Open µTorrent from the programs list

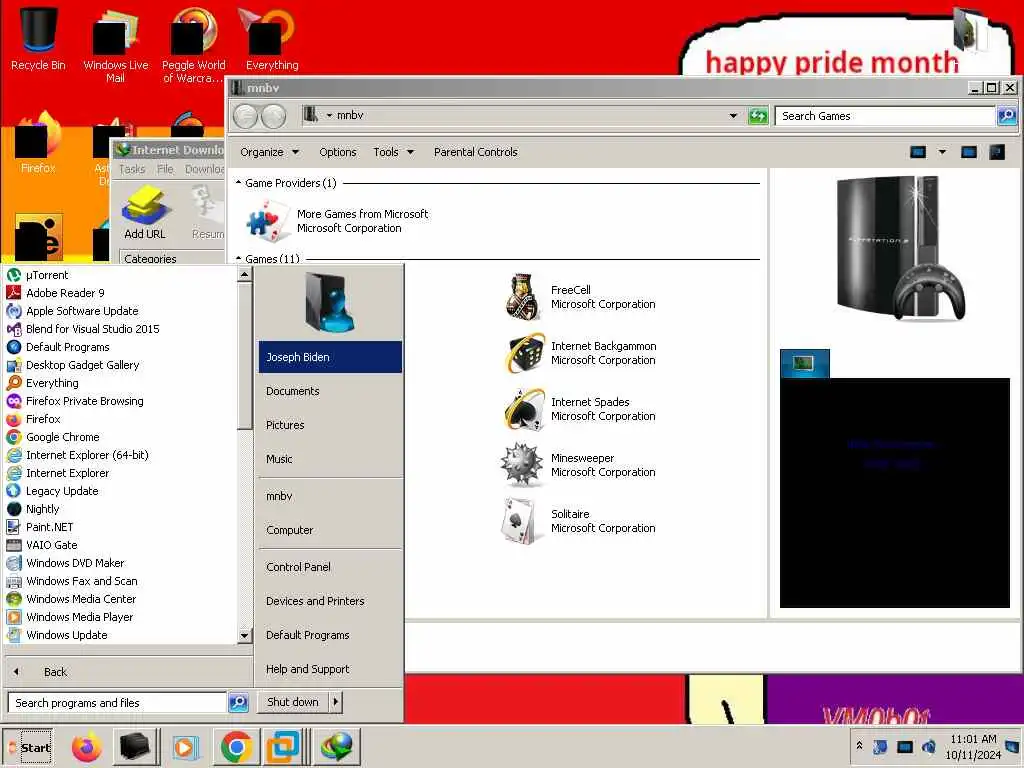pyautogui.click(x=47, y=275)
